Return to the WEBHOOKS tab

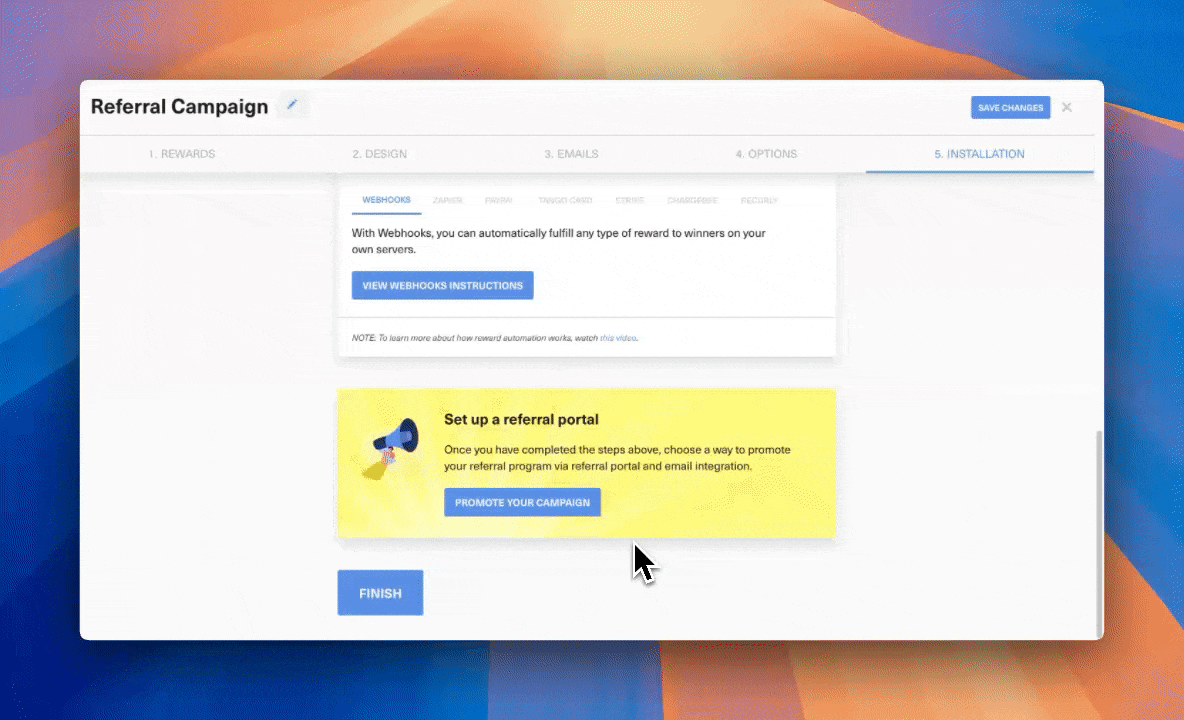[385, 200]
